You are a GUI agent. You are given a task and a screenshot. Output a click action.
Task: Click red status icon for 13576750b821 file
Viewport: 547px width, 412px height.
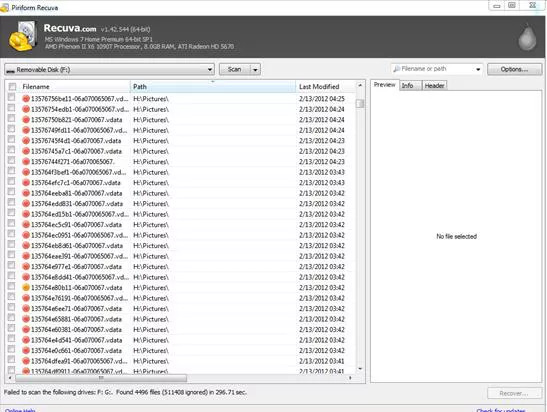click(x=26, y=120)
